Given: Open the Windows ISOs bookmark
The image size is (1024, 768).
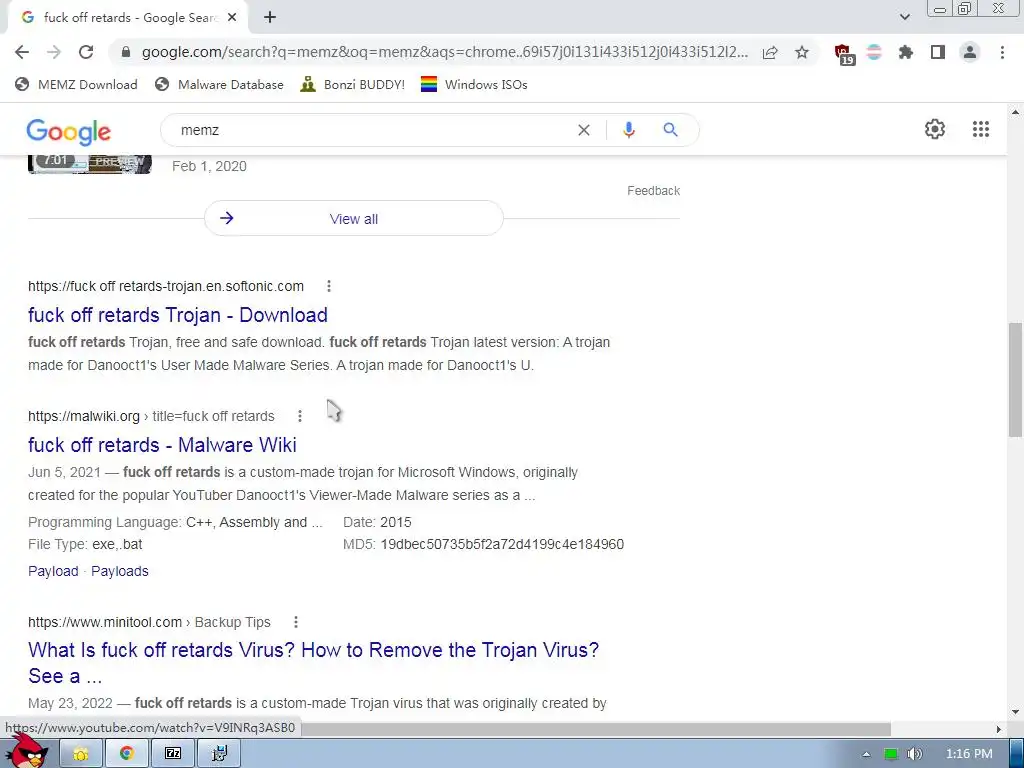Looking at the screenshot, I should [x=474, y=84].
